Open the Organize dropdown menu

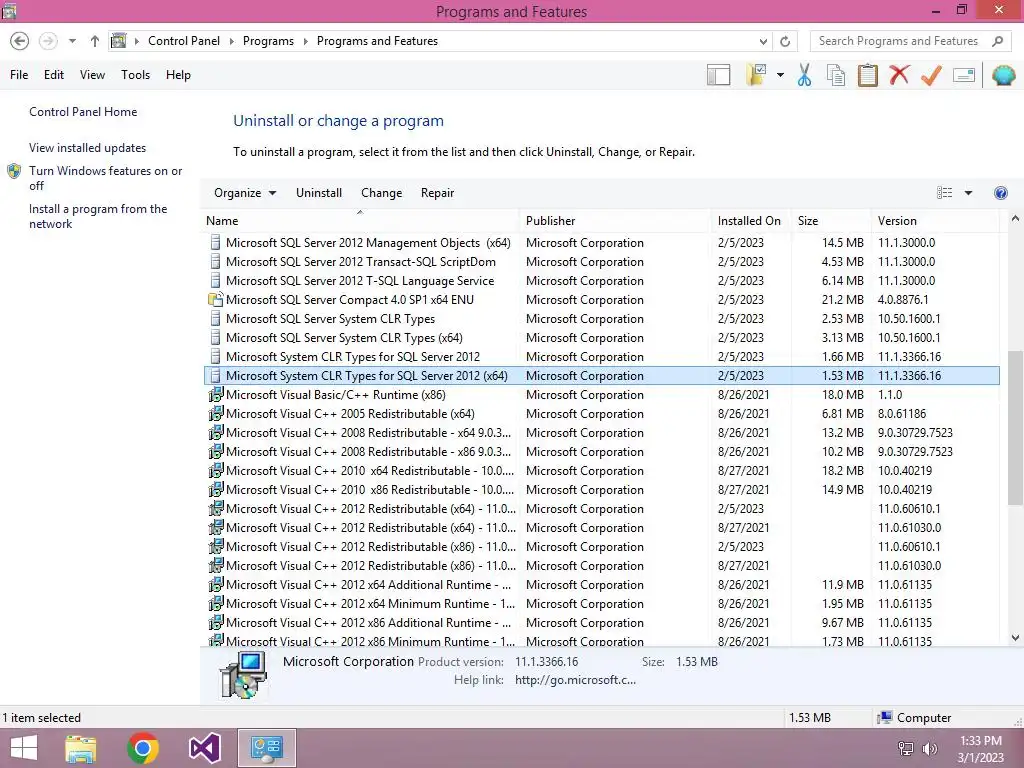(x=245, y=193)
